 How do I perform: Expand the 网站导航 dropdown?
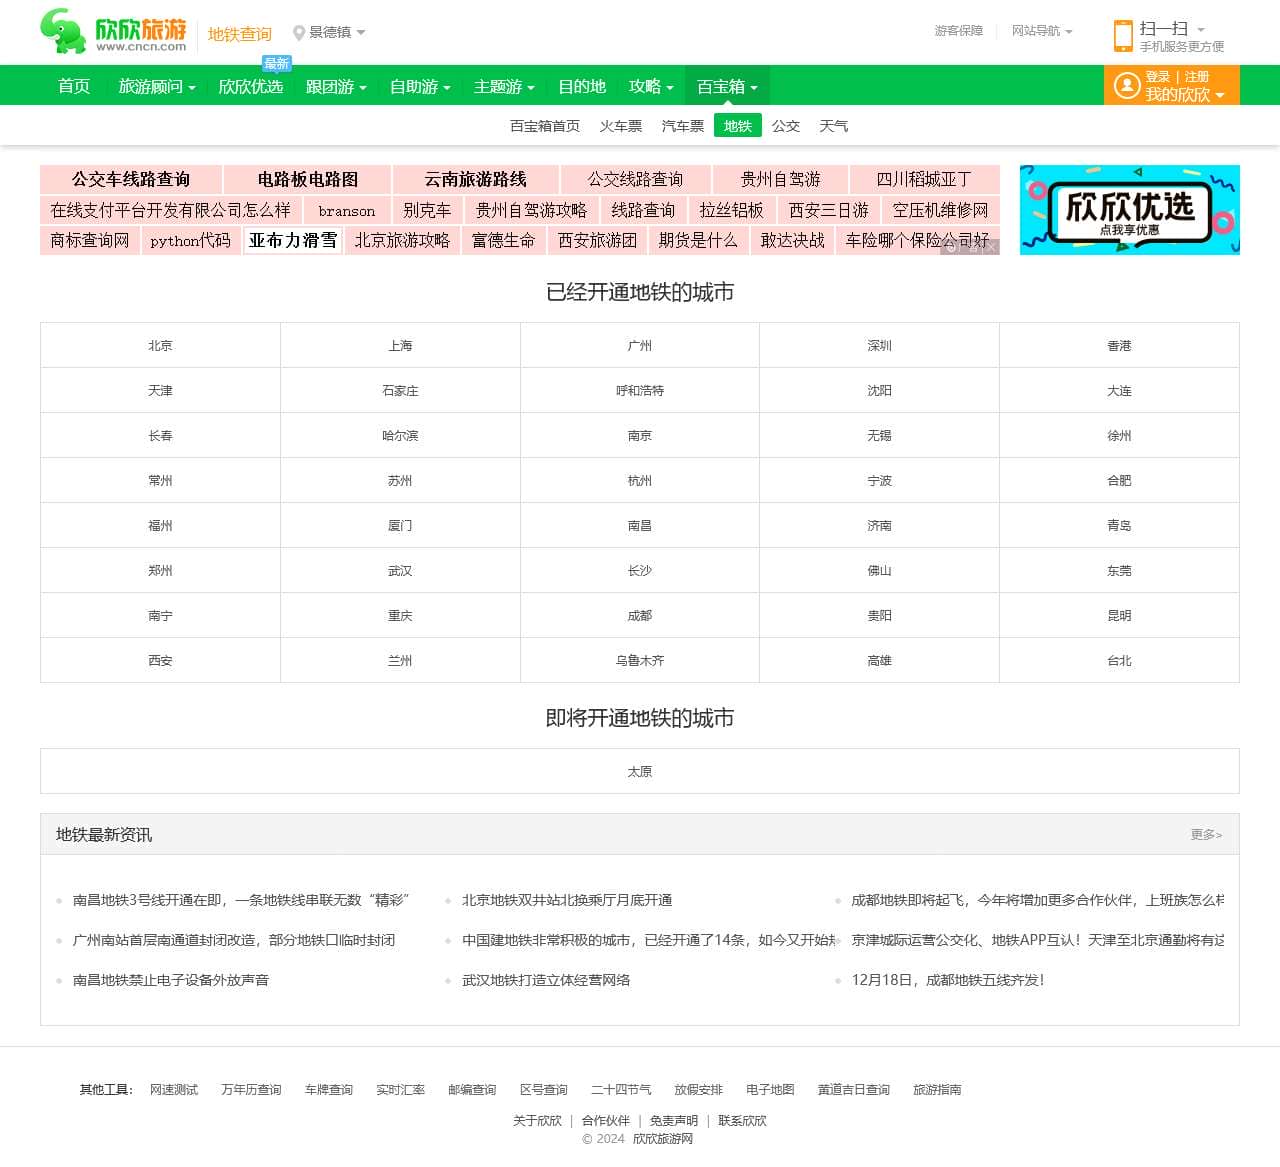[1041, 31]
